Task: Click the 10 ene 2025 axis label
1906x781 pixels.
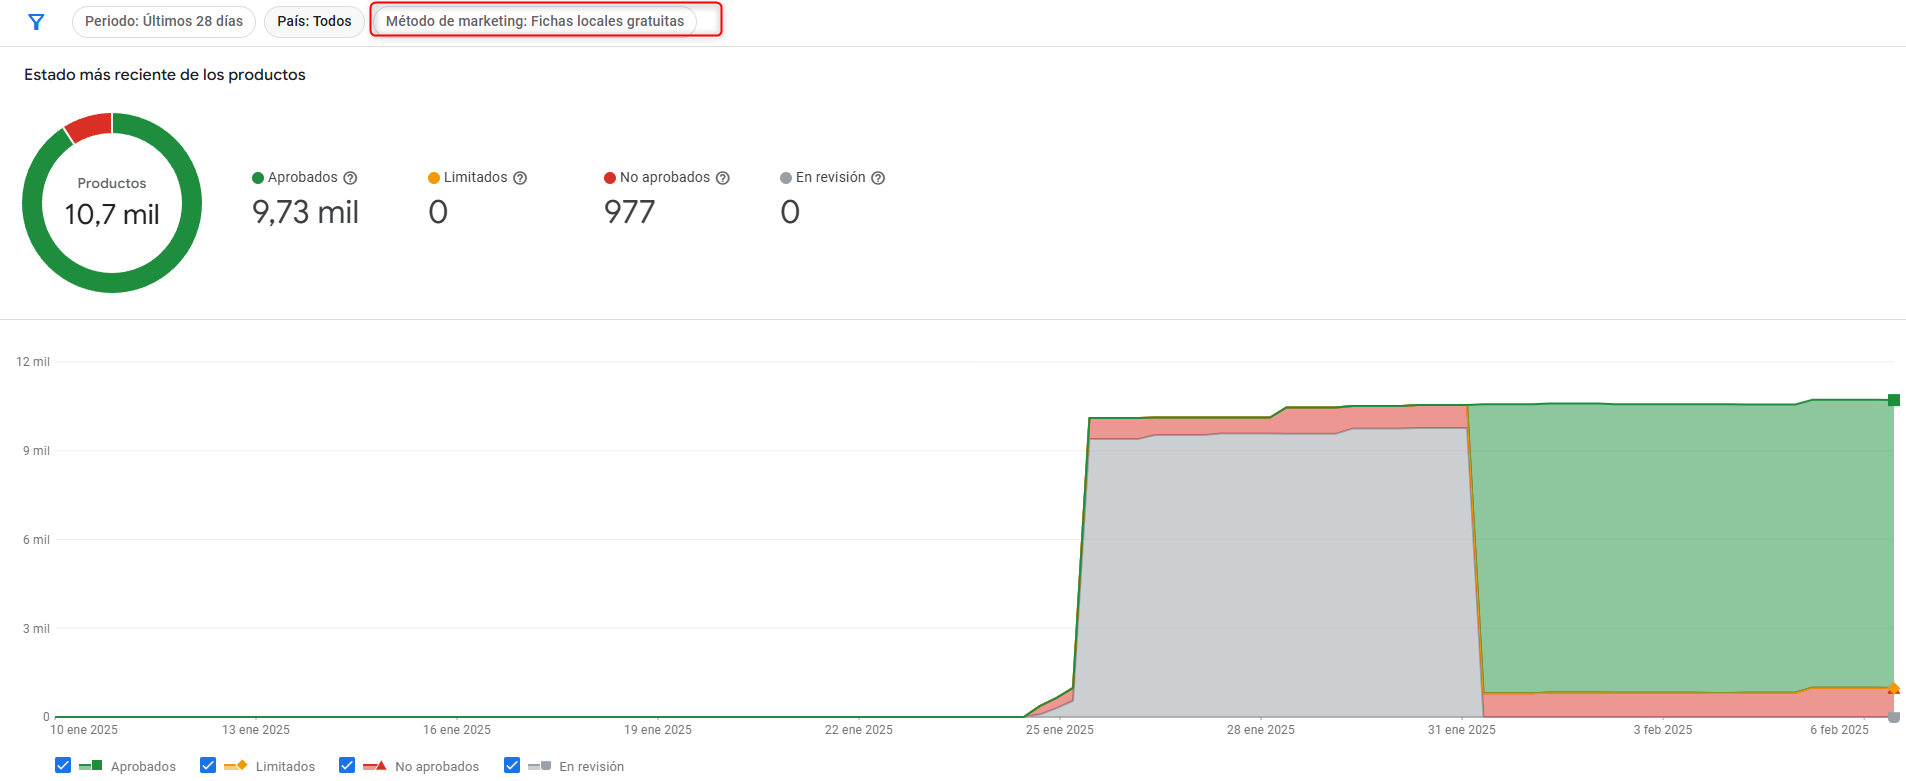Action: click(x=84, y=730)
